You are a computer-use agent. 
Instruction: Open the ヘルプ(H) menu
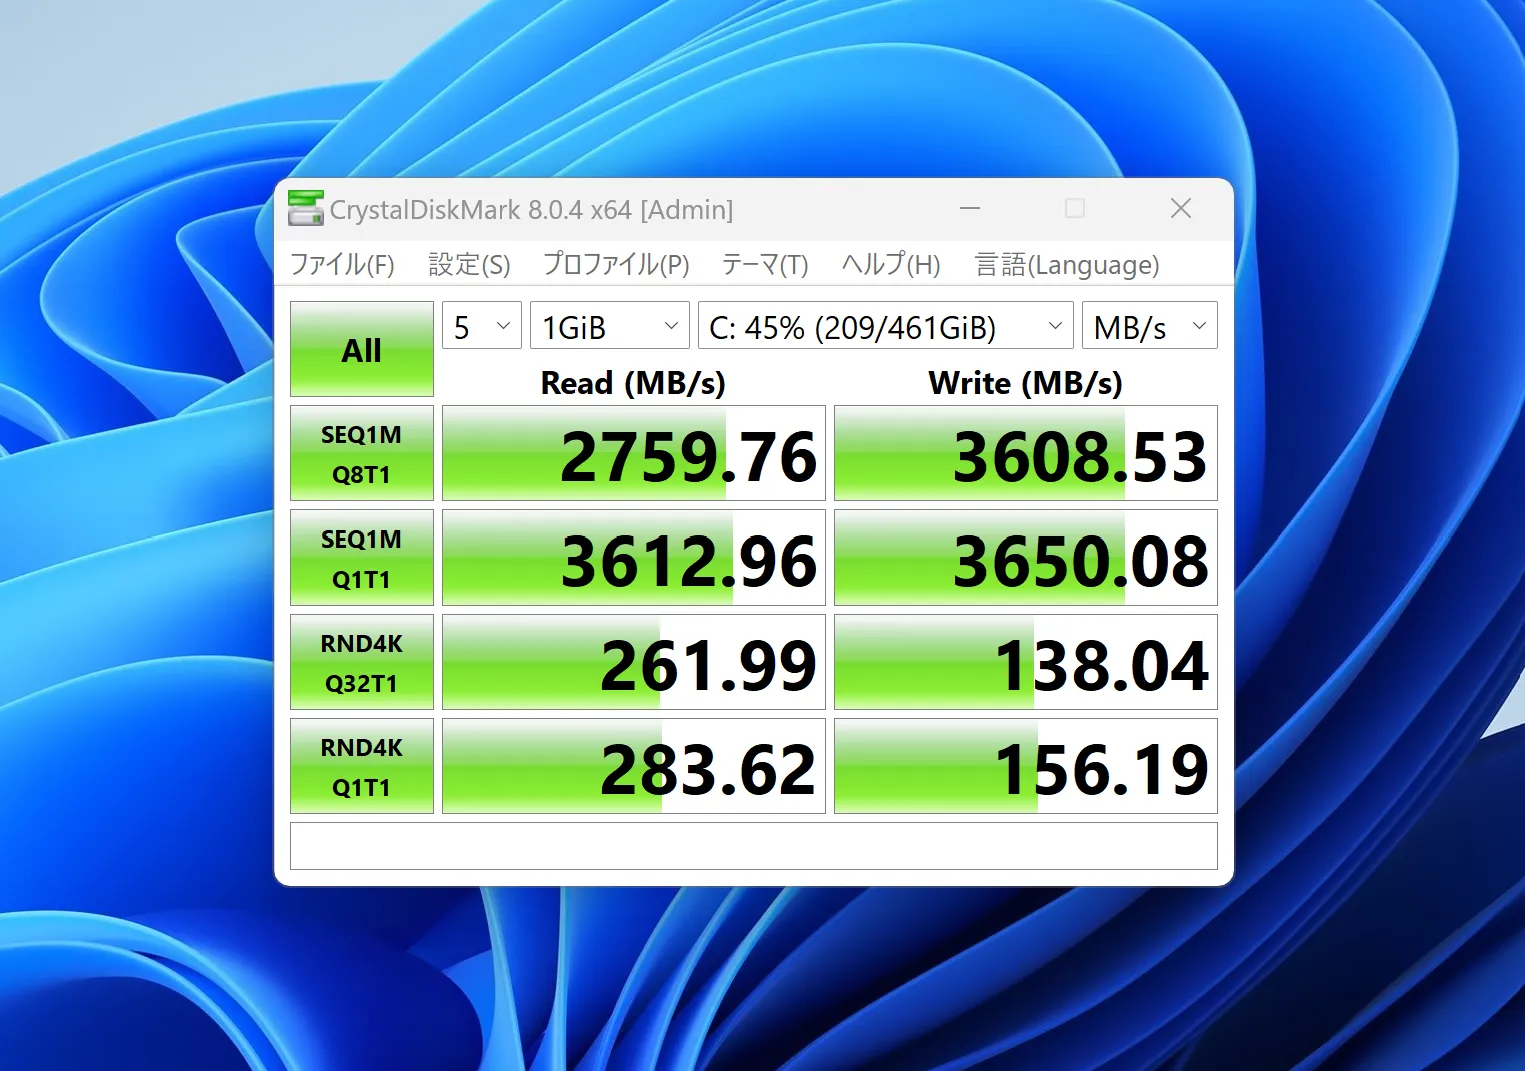891,265
